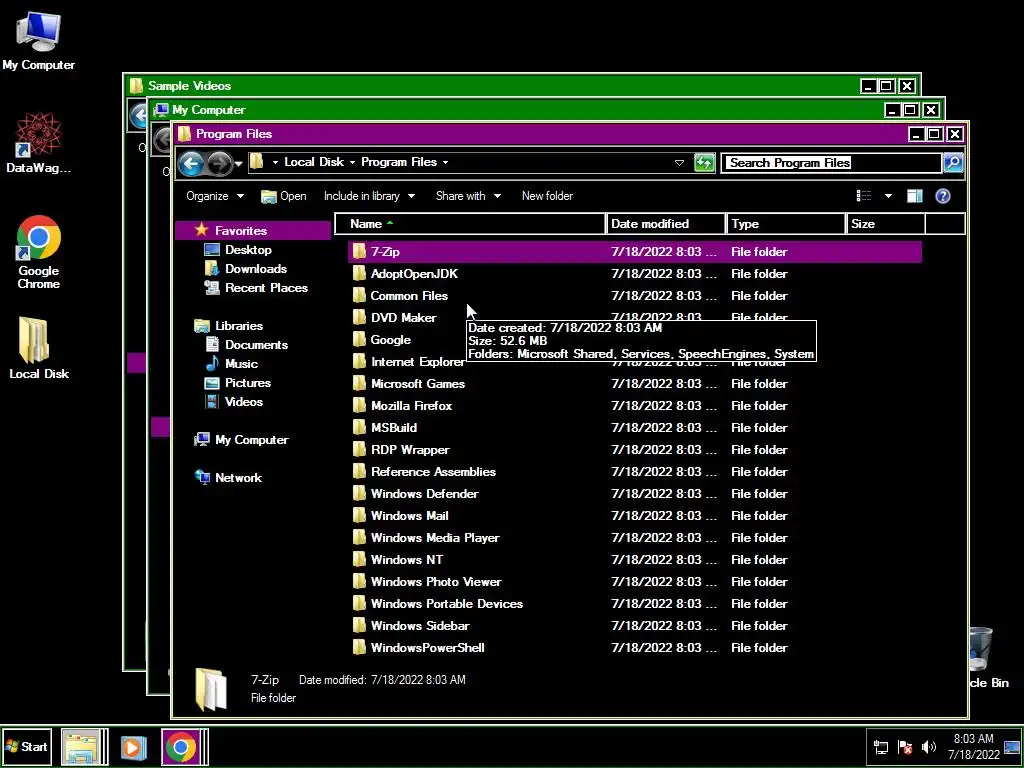Change view with the view icon

coord(864,196)
